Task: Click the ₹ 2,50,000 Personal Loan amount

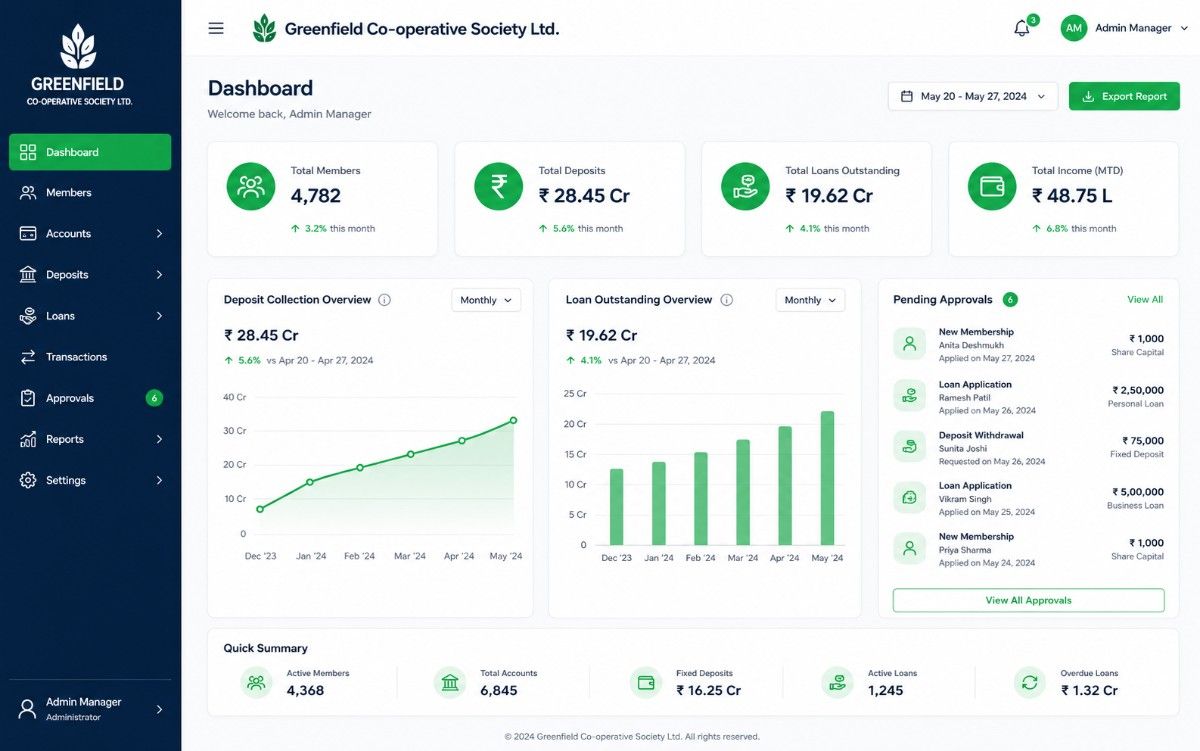Action: (1138, 390)
